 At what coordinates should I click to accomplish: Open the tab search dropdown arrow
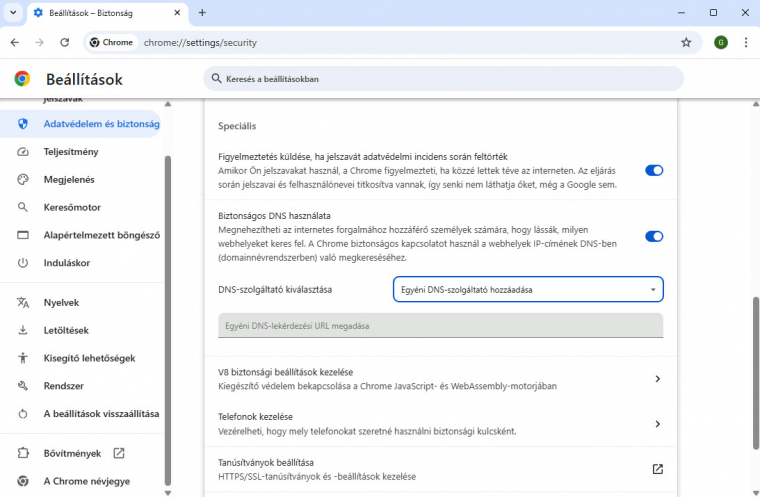[x=13, y=13]
